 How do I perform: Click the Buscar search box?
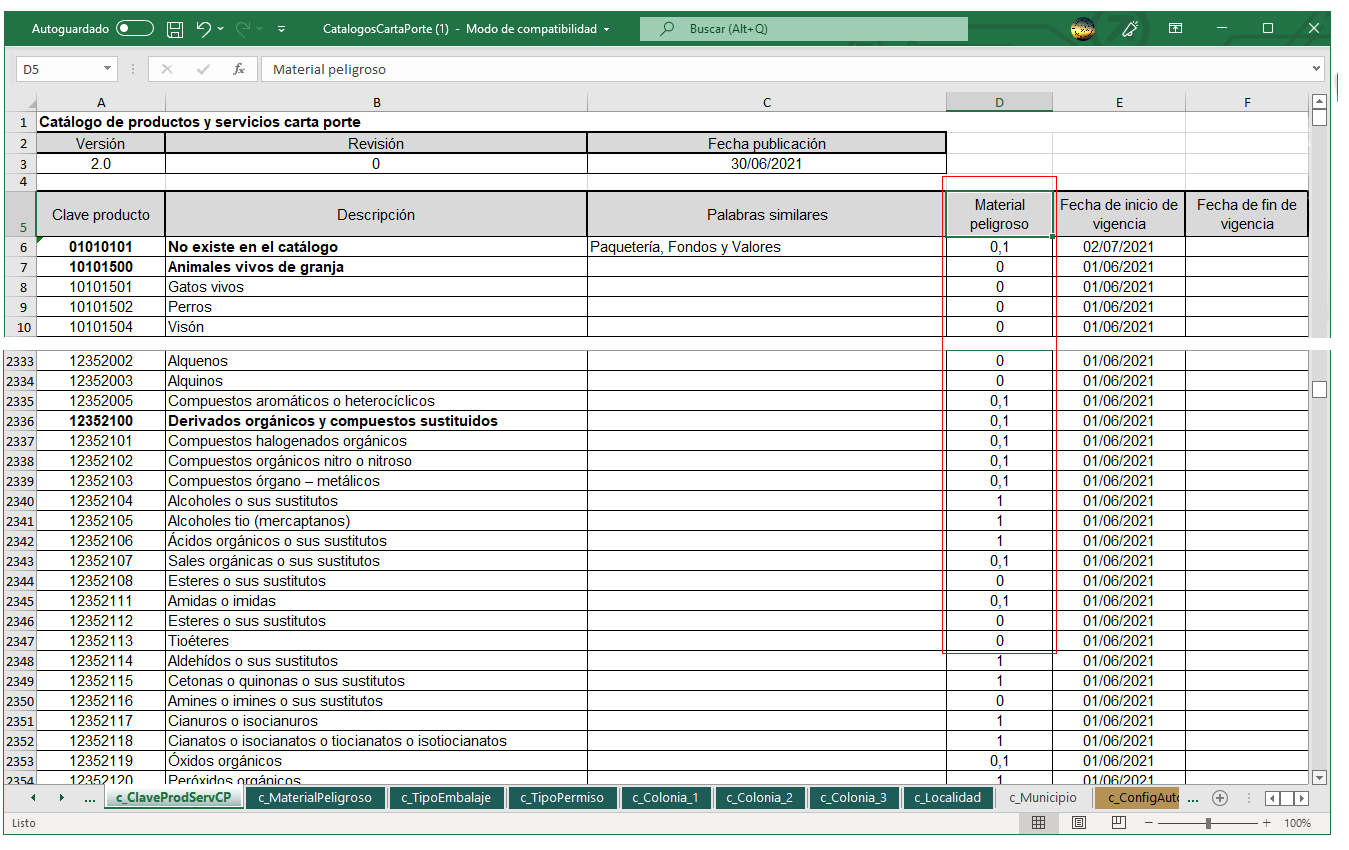tap(804, 29)
